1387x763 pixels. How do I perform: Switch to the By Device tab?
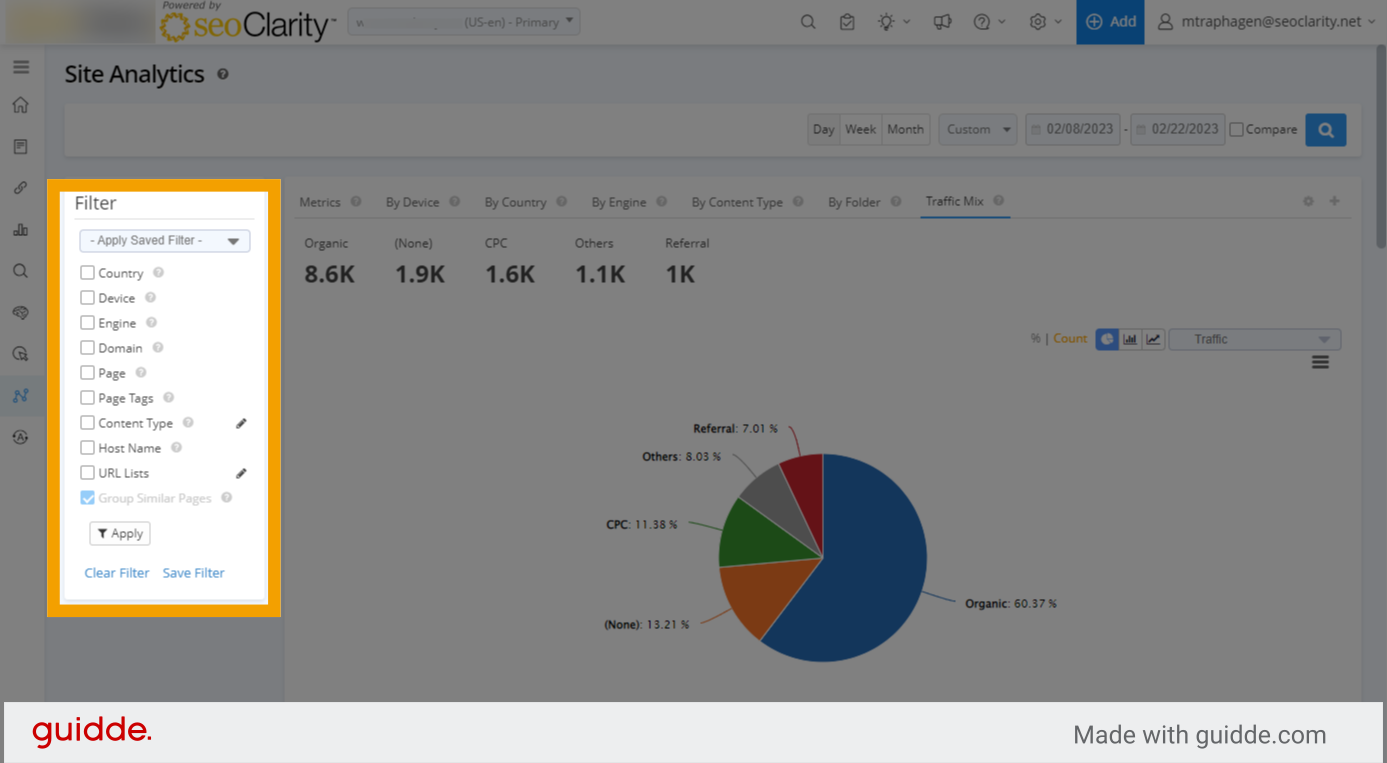(413, 202)
